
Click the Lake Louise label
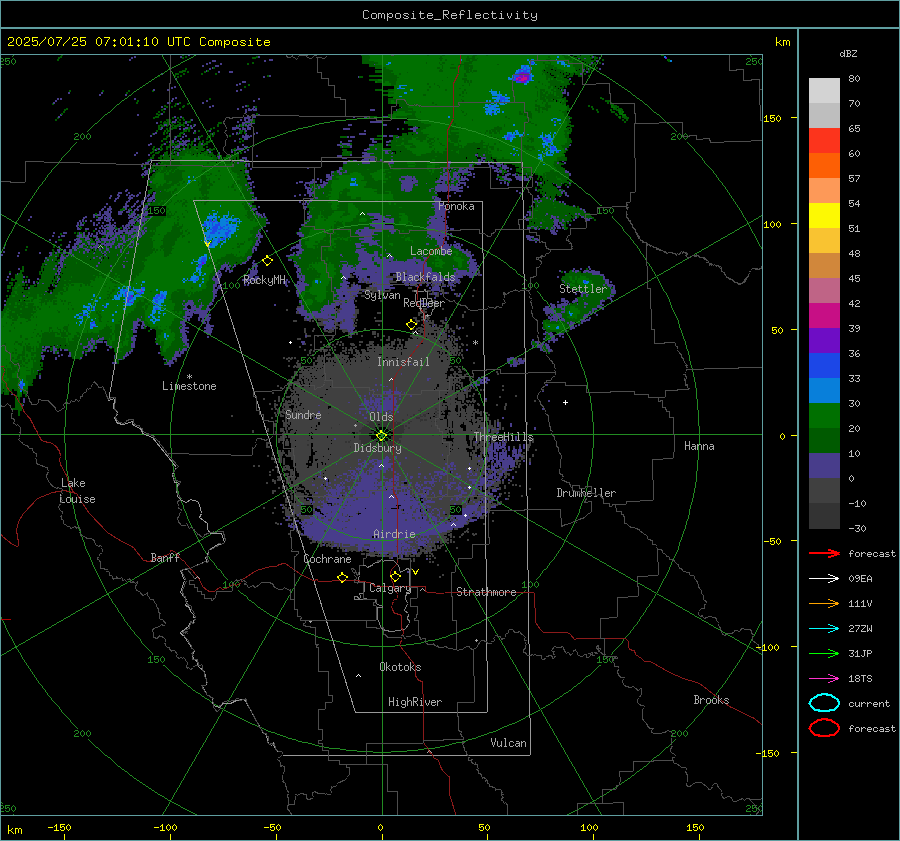pos(77,491)
